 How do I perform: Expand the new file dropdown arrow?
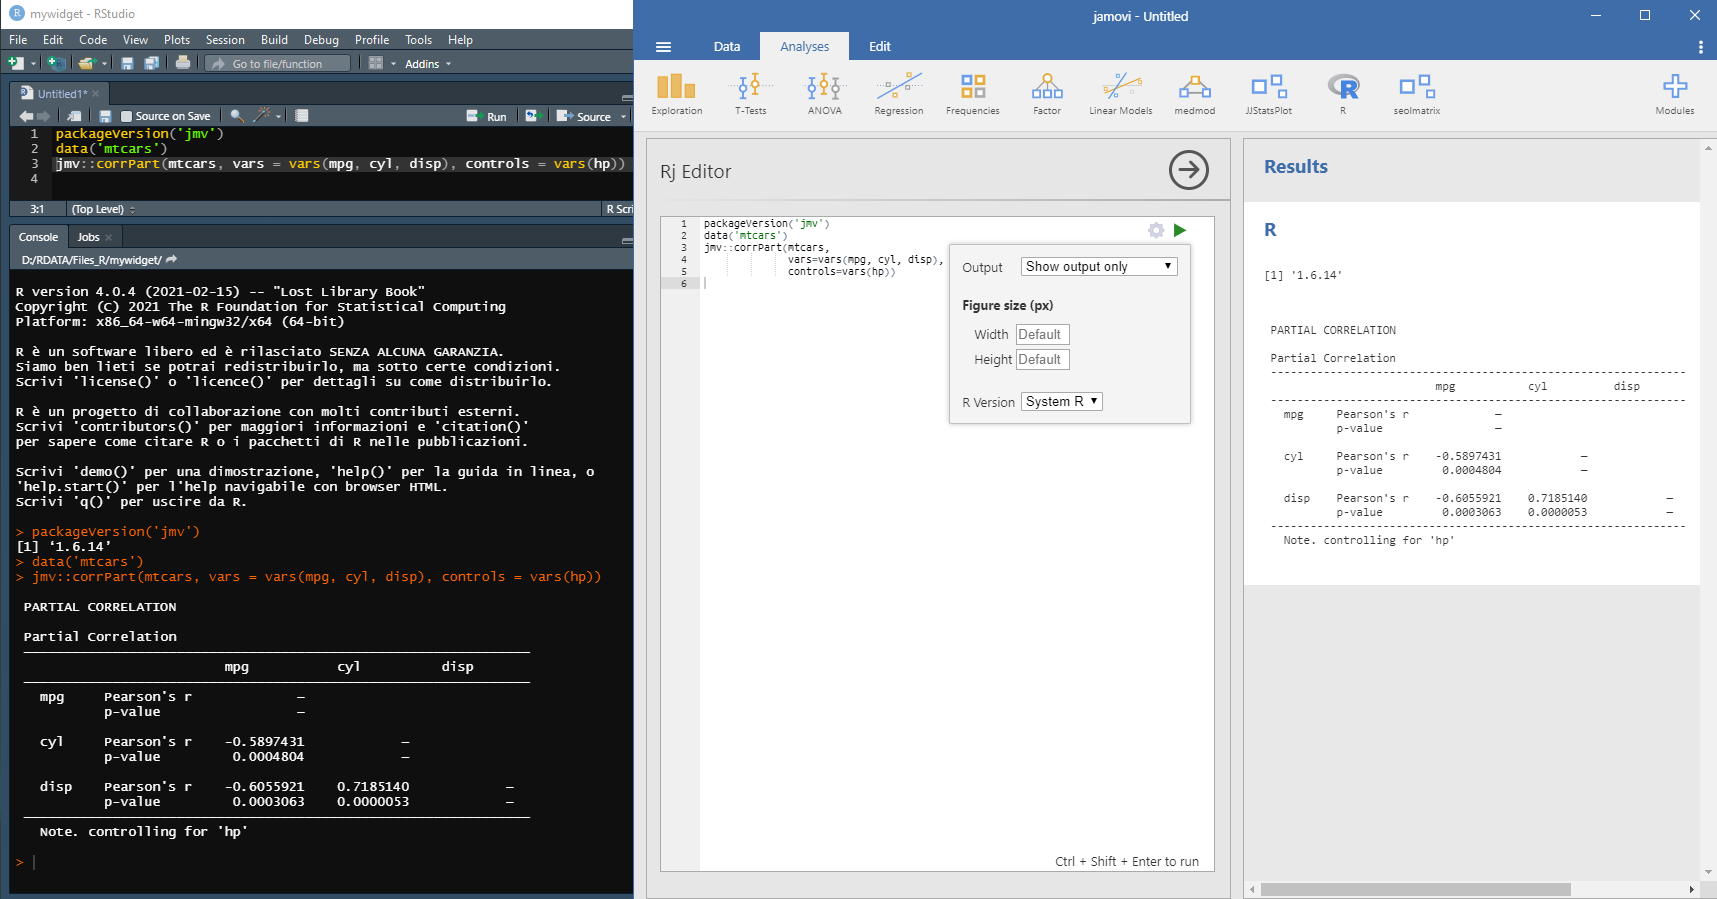(x=33, y=64)
